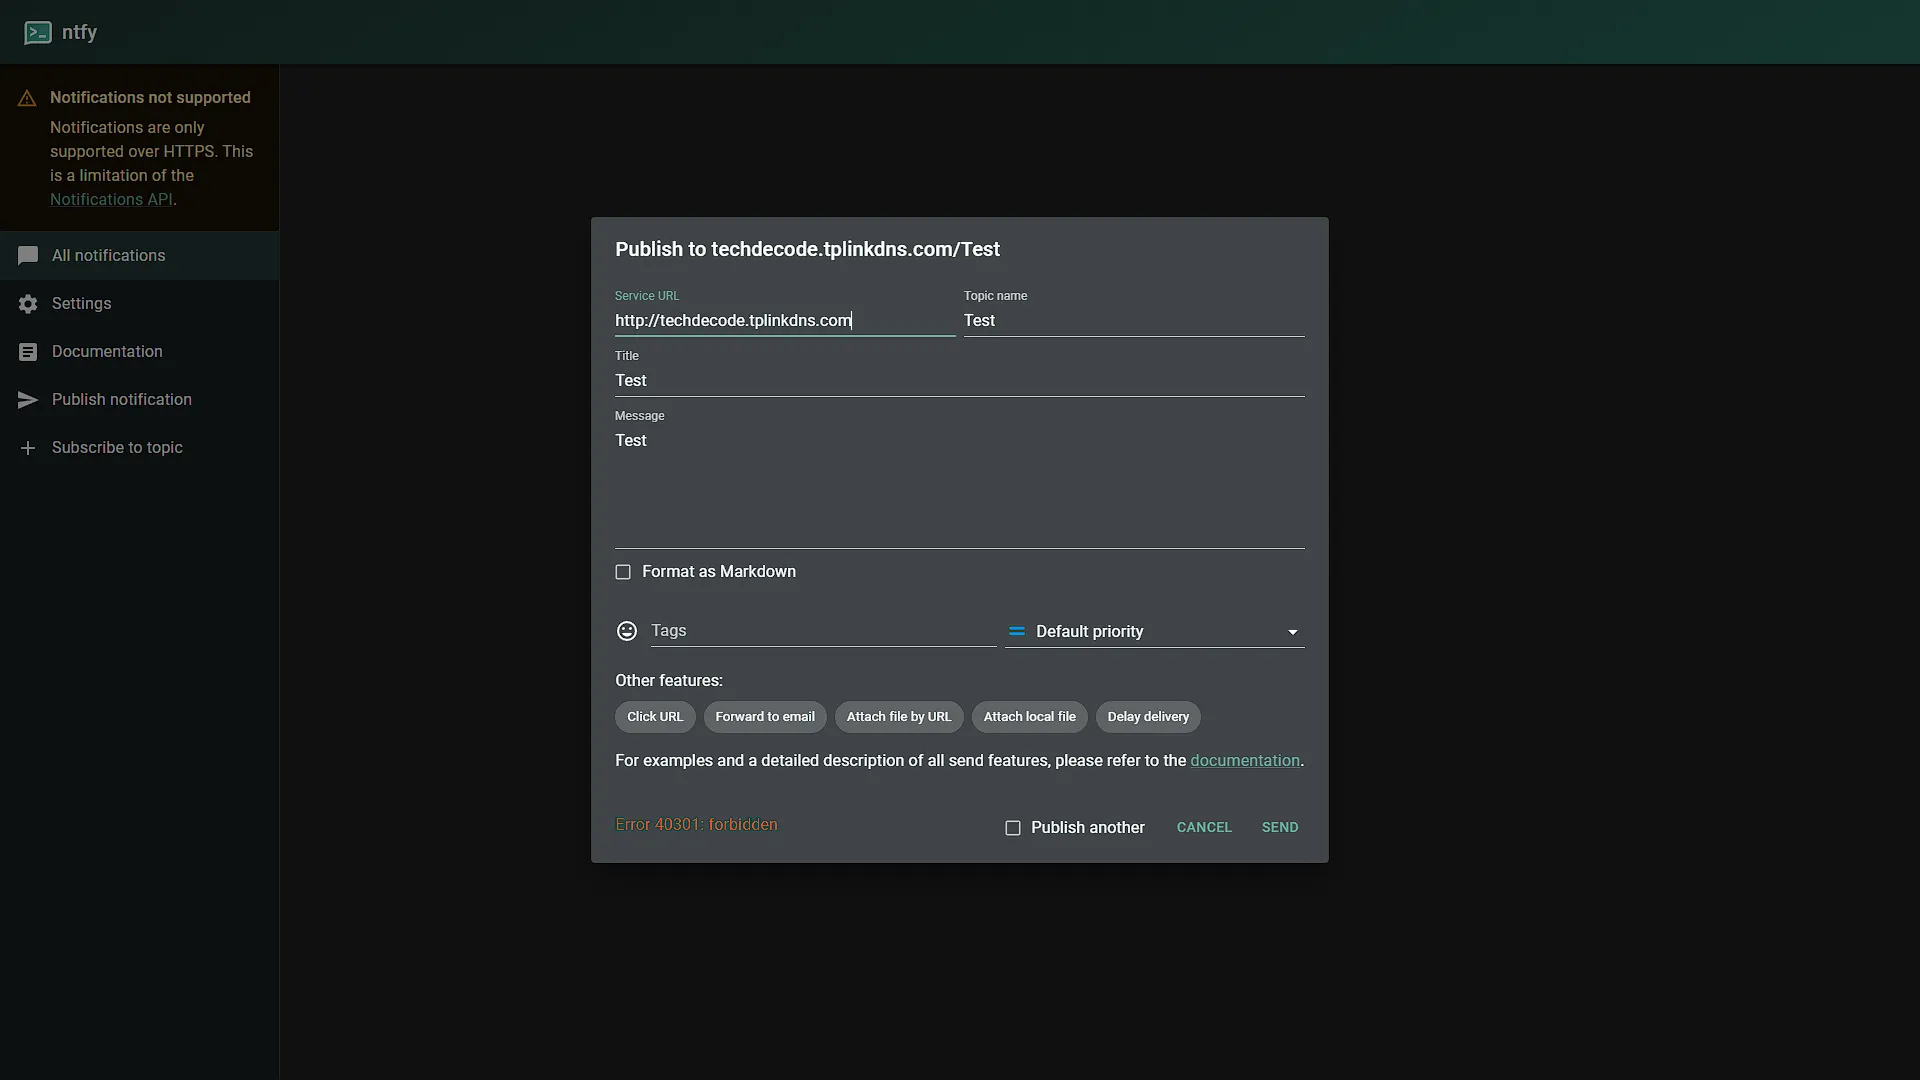The height and width of the screenshot is (1080, 1920).
Task: Choose Attach local file chip
Action: pos(1029,717)
